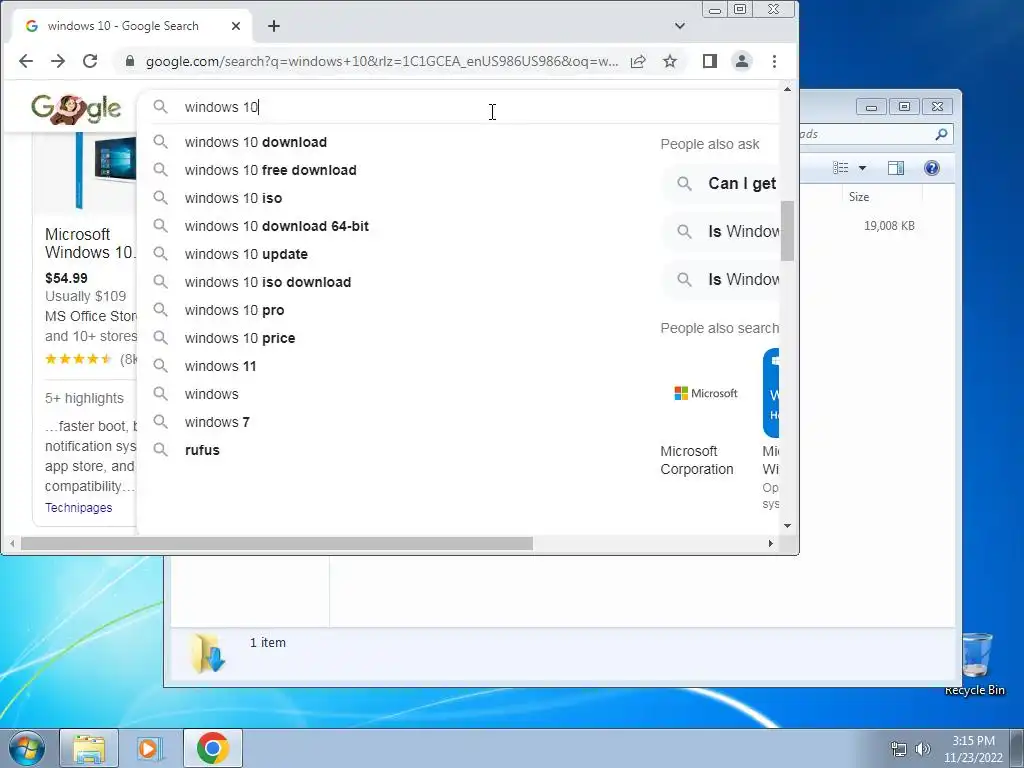Change view icon in the Explorer window

click(841, 168)
